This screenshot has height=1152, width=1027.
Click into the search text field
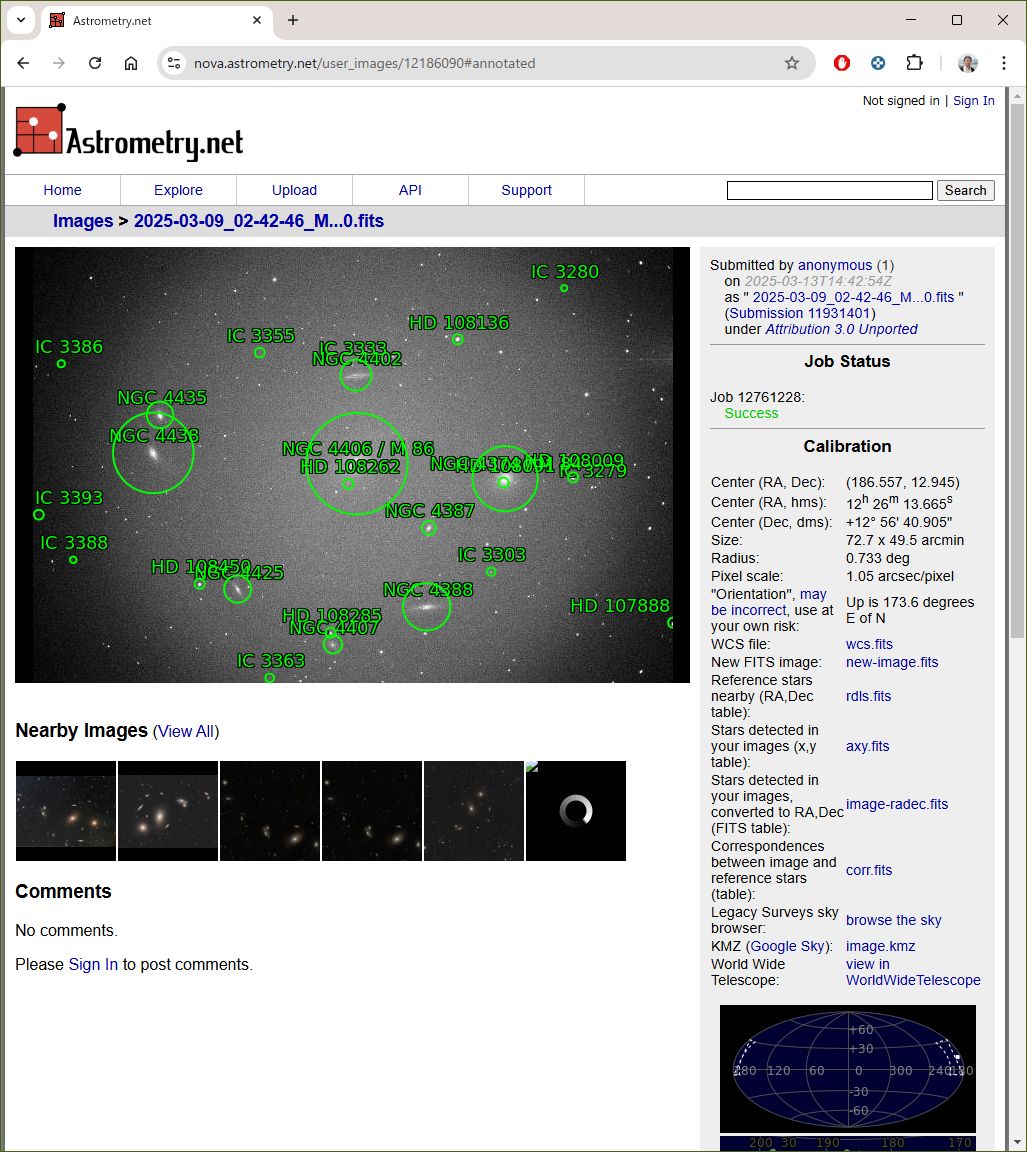[829, 190]
